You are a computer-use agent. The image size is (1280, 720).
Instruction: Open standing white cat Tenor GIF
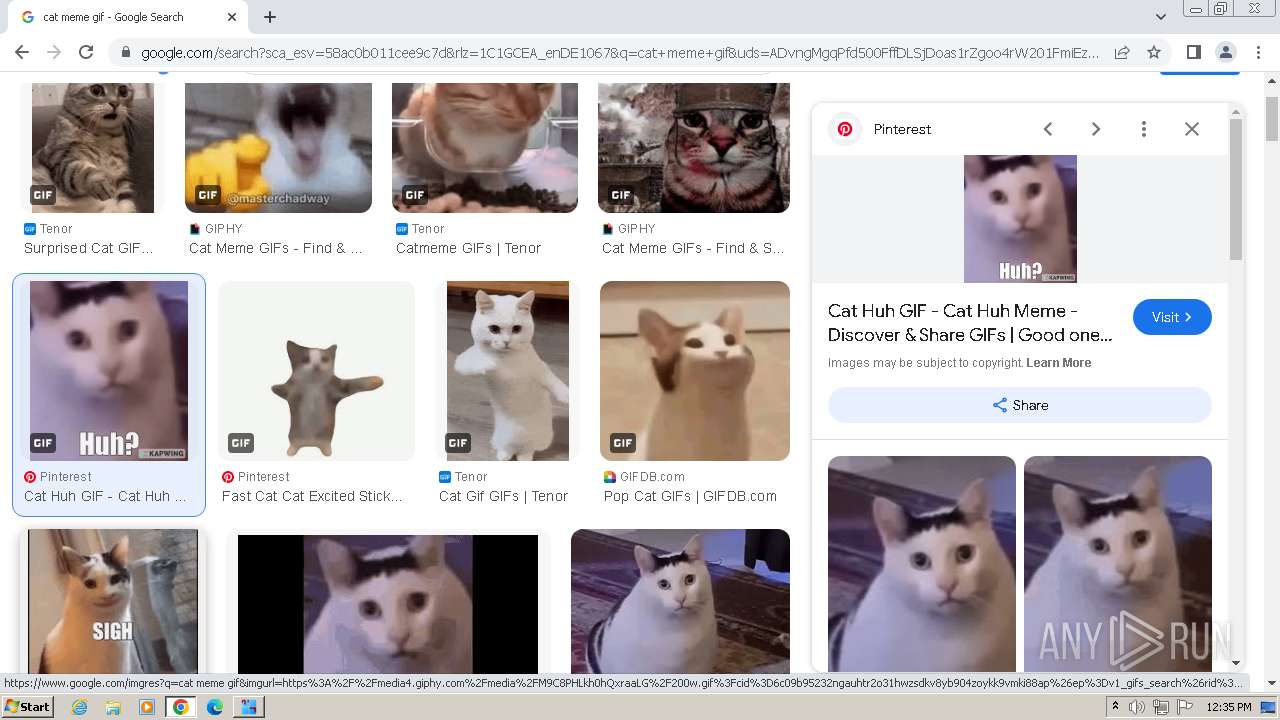[x=508, y=371]
